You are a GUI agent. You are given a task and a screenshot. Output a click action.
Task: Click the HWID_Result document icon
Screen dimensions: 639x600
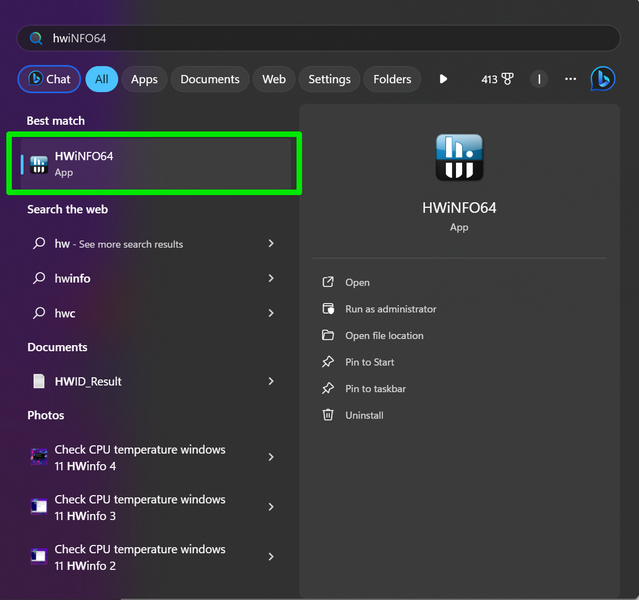[x=39, y=381]
